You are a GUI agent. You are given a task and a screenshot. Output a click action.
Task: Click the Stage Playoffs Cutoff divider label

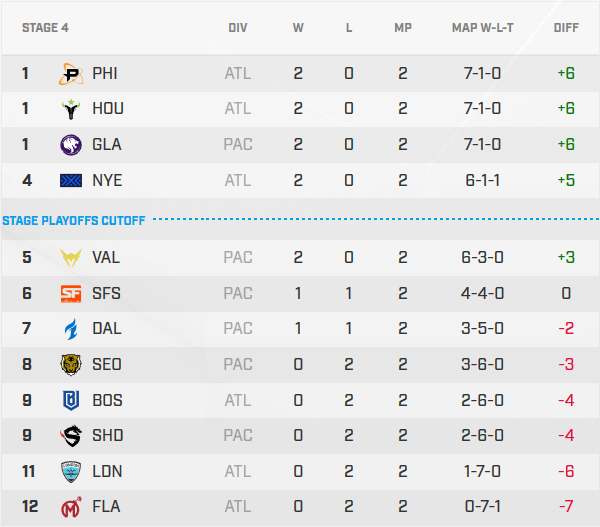tap(74, 220)
